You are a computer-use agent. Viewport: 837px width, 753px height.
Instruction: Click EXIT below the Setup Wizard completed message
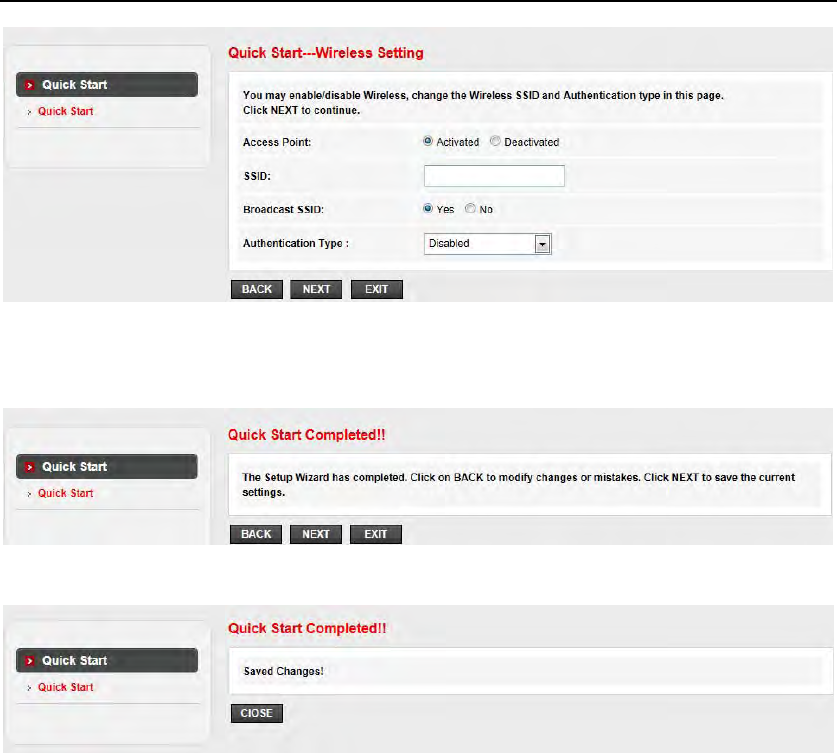(375, 534)
